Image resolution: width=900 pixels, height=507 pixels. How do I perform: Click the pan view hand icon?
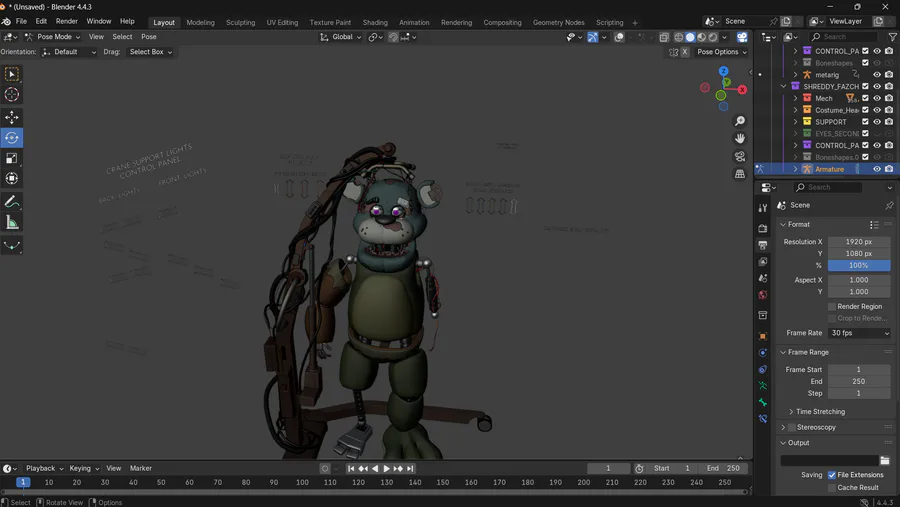click(740, 138)
